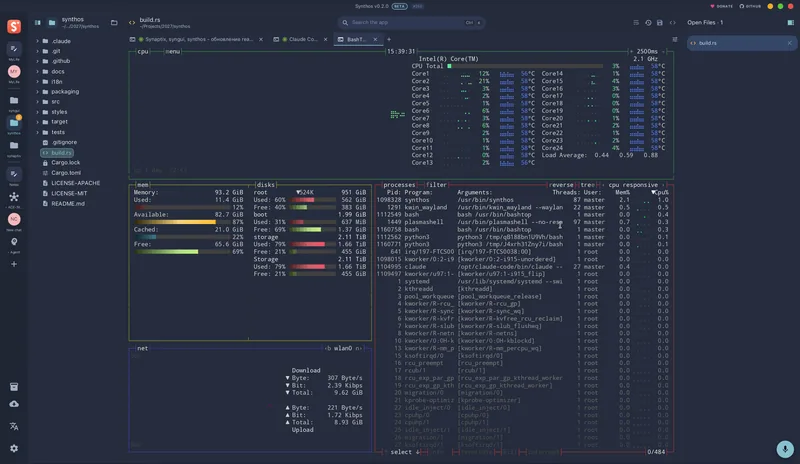Open the MY avatar in sidebar
The width and height of the screenshot is (800, 464).
click(x=14, y=71)
